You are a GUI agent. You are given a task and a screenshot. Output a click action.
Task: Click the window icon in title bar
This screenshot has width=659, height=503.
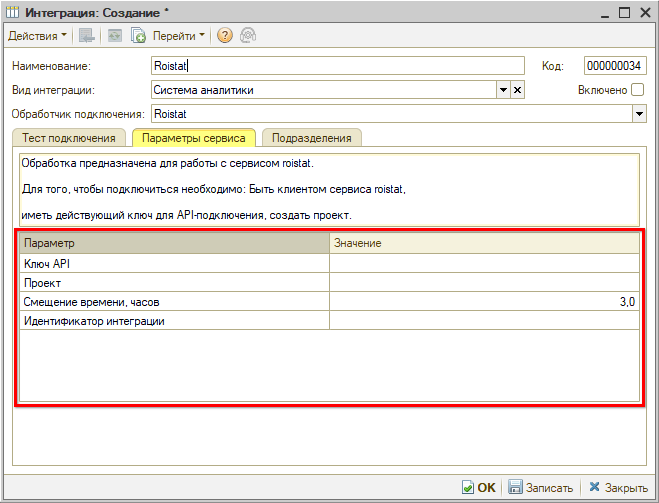tap(13, 13)
